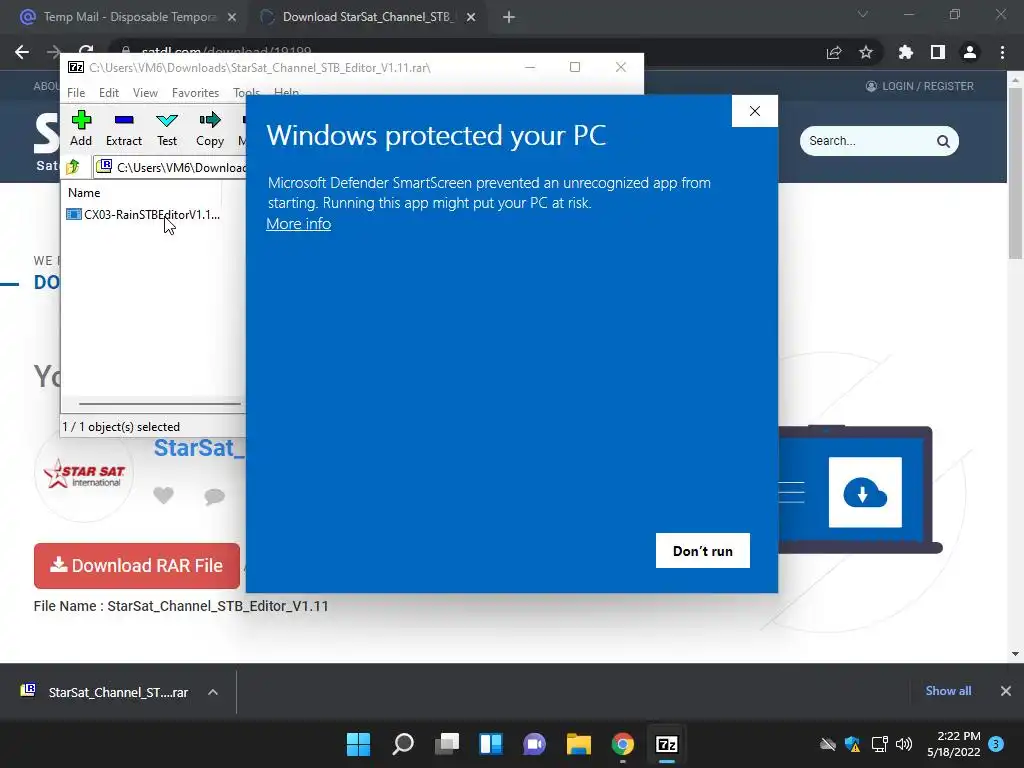Open the Chrome profile icon
1024x768 pixels.
970,52
